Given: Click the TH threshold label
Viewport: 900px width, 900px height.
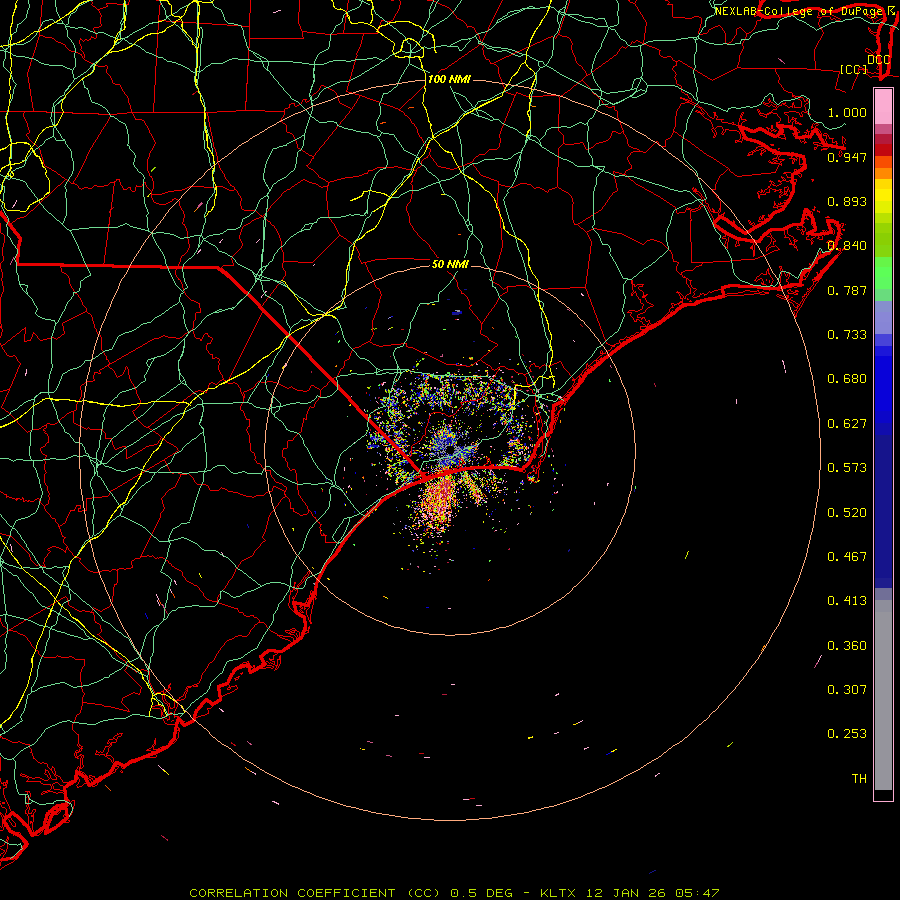Looking at the screenshot, I should [x=859, y=778].
